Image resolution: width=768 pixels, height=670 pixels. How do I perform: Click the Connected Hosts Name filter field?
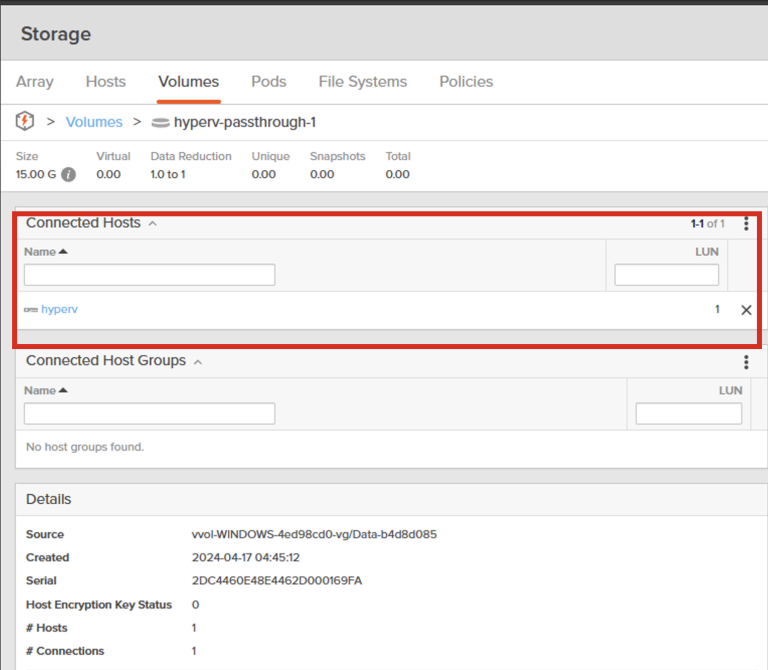[149, 275]
